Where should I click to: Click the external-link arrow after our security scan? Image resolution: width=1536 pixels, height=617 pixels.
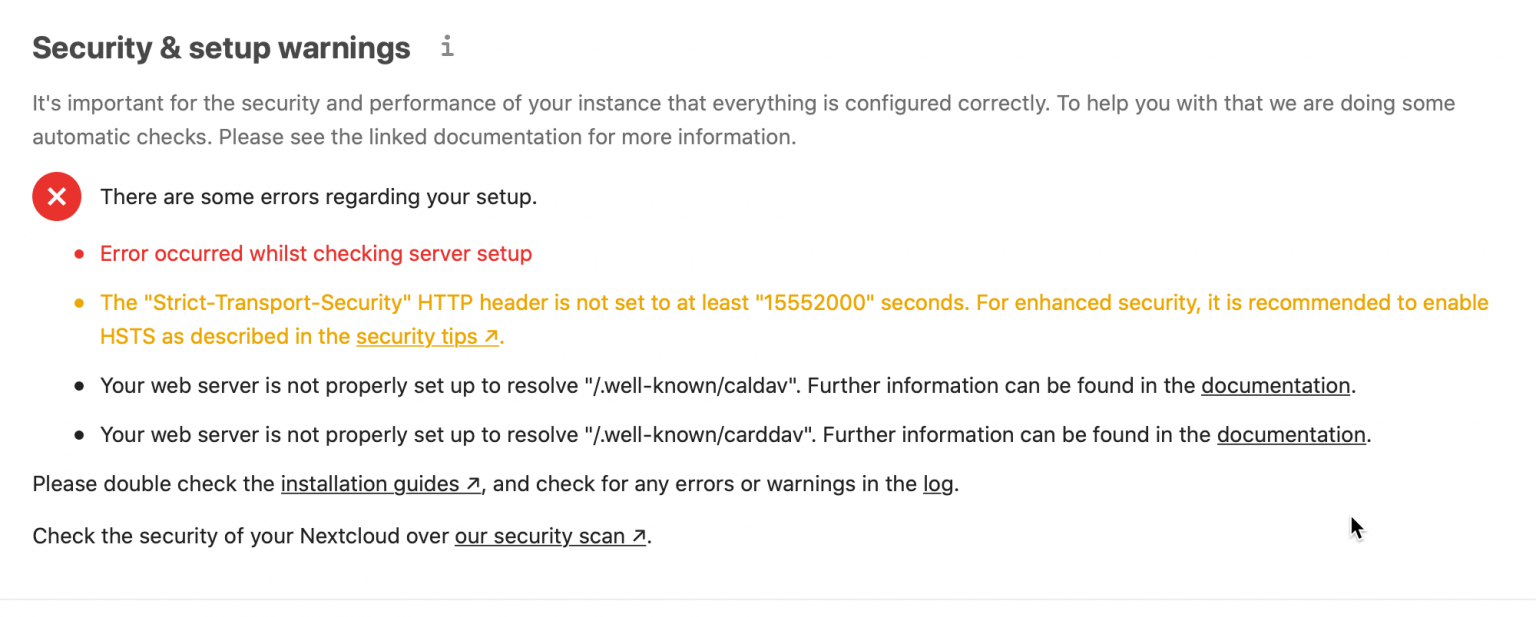click(638, 535)
